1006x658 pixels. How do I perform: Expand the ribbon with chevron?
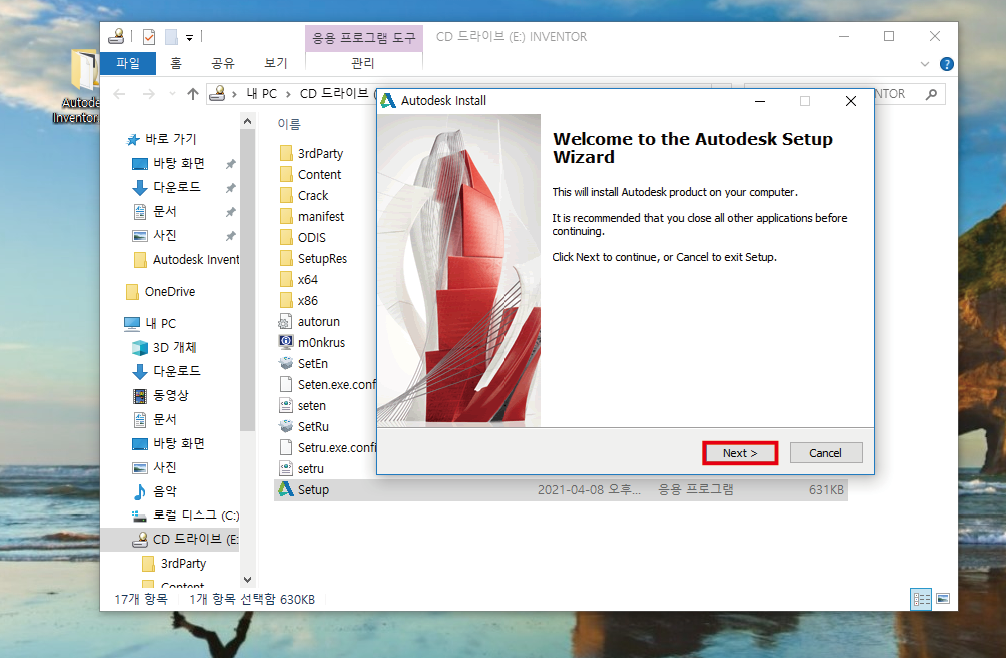click(925, 64)
